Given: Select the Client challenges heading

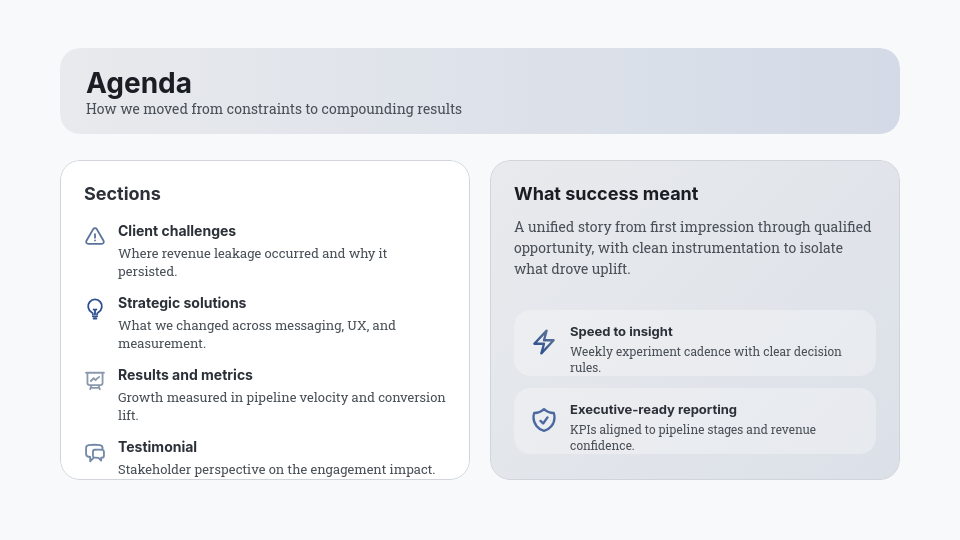Looking at the screenshot, I should pos(177,231).
